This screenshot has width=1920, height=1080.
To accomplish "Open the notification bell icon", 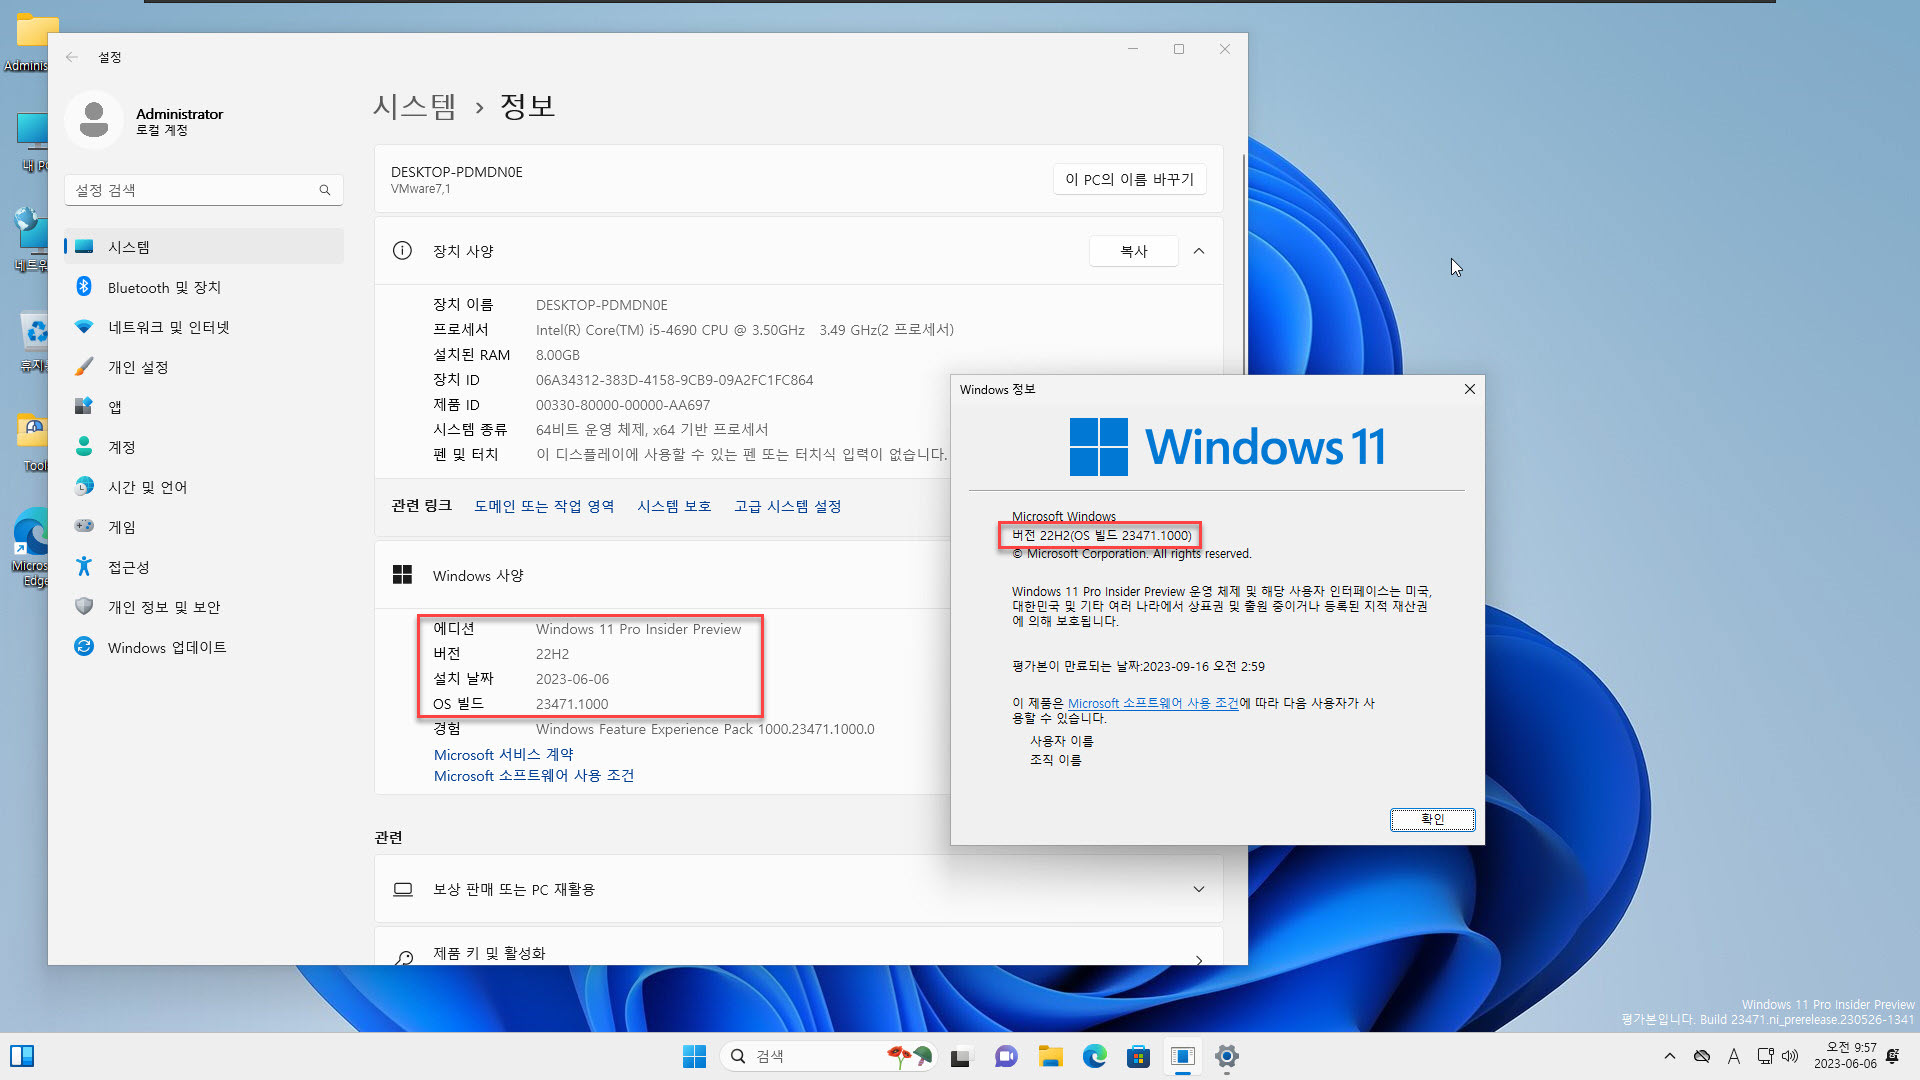I will tap(1892, 1056).
